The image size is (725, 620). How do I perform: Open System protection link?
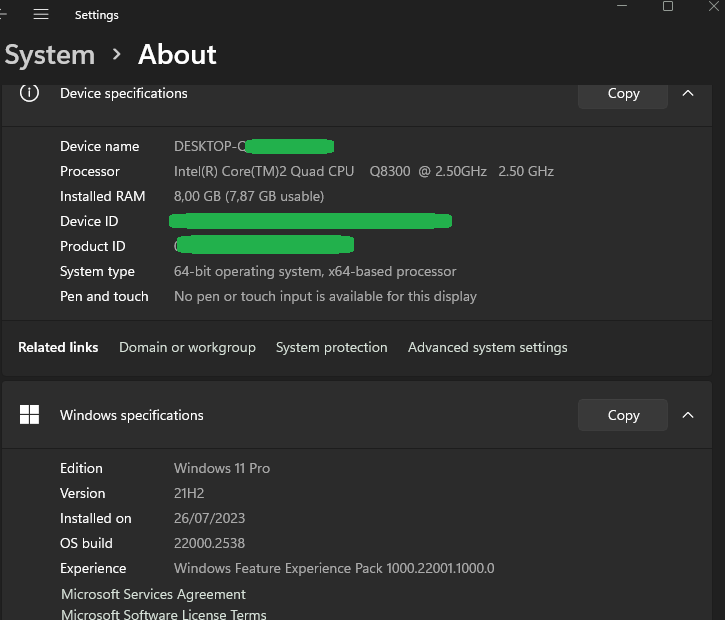(332, 348)
